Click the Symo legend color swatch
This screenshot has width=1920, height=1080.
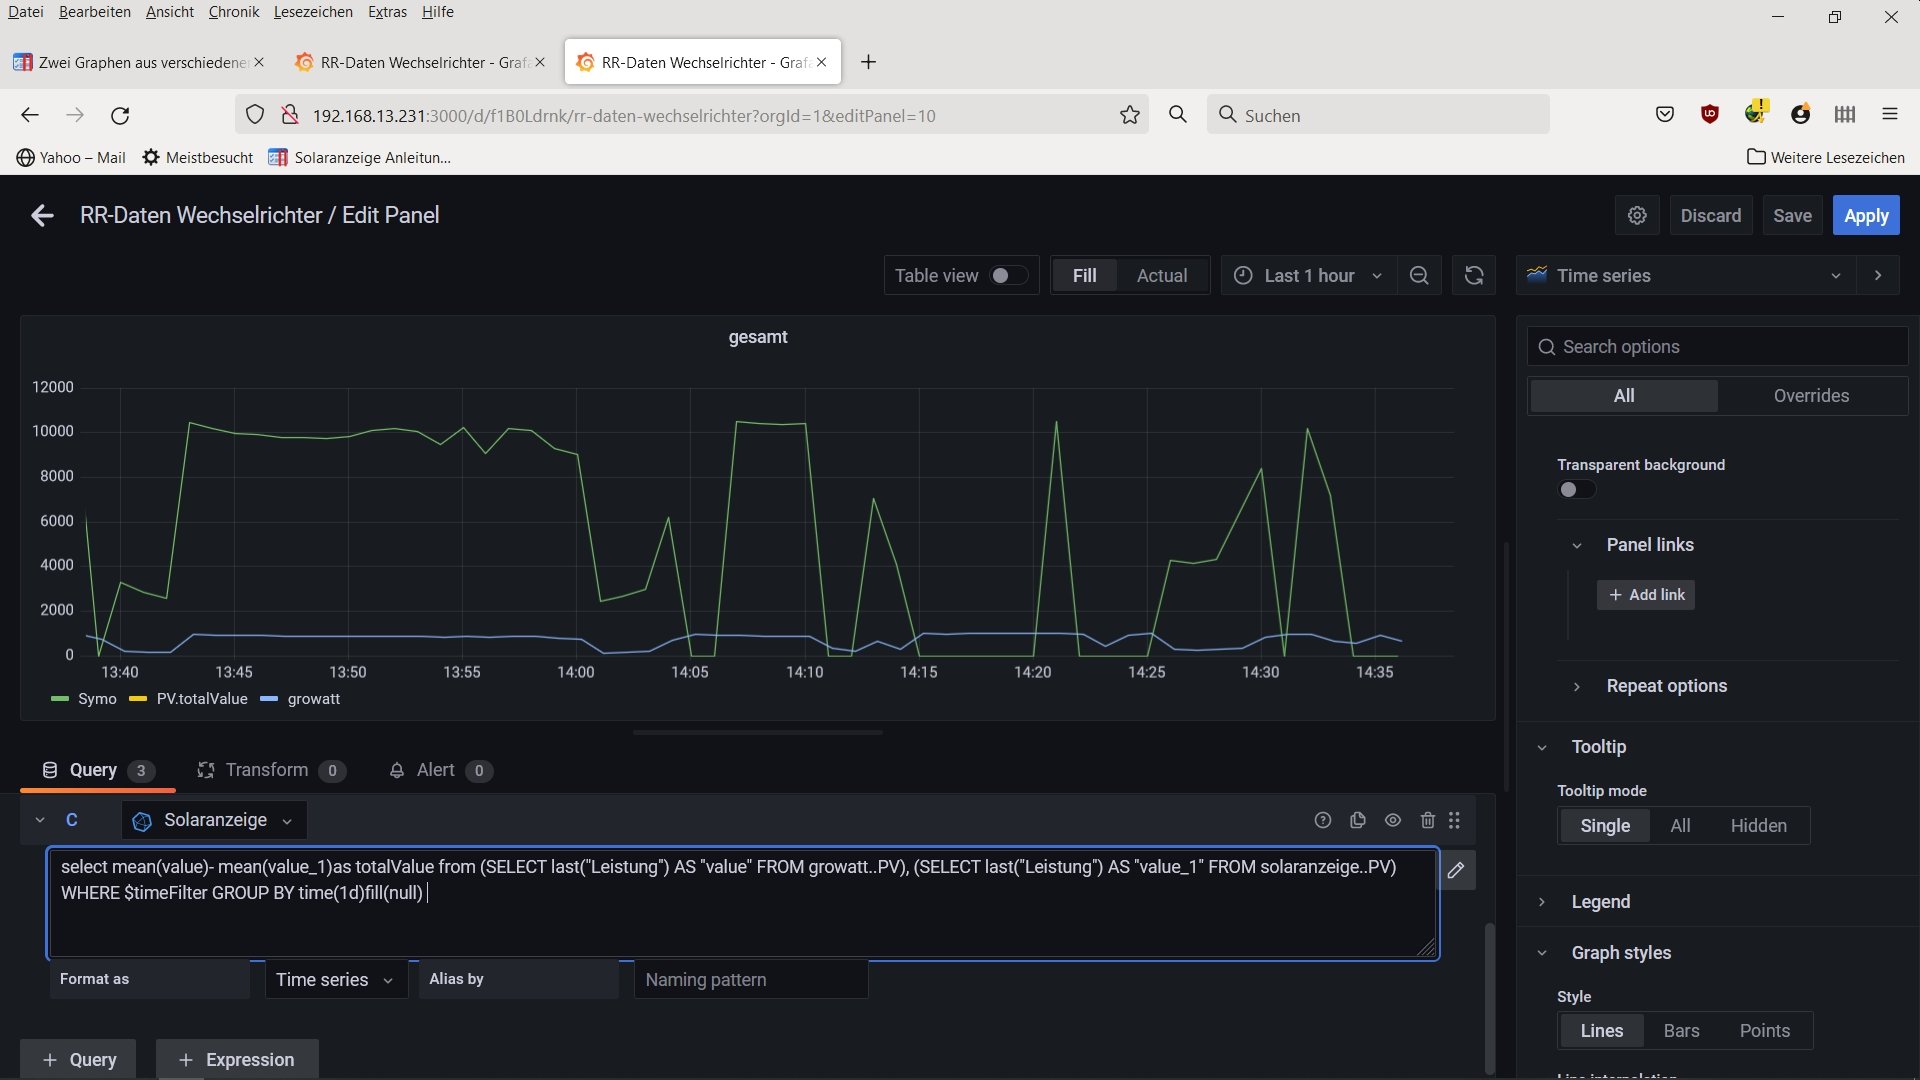pyautogui.click(x=60, y=699)
